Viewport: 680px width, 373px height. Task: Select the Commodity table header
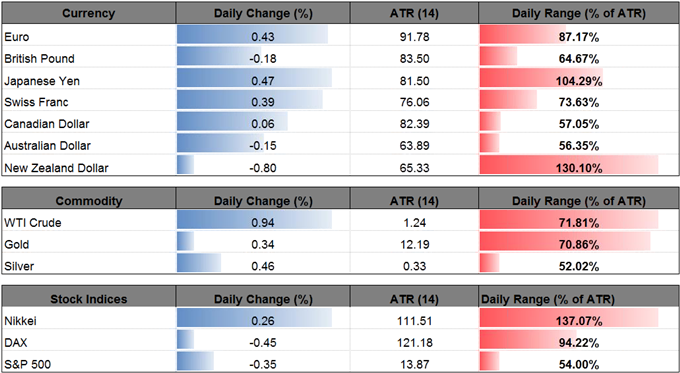point(88,201)
